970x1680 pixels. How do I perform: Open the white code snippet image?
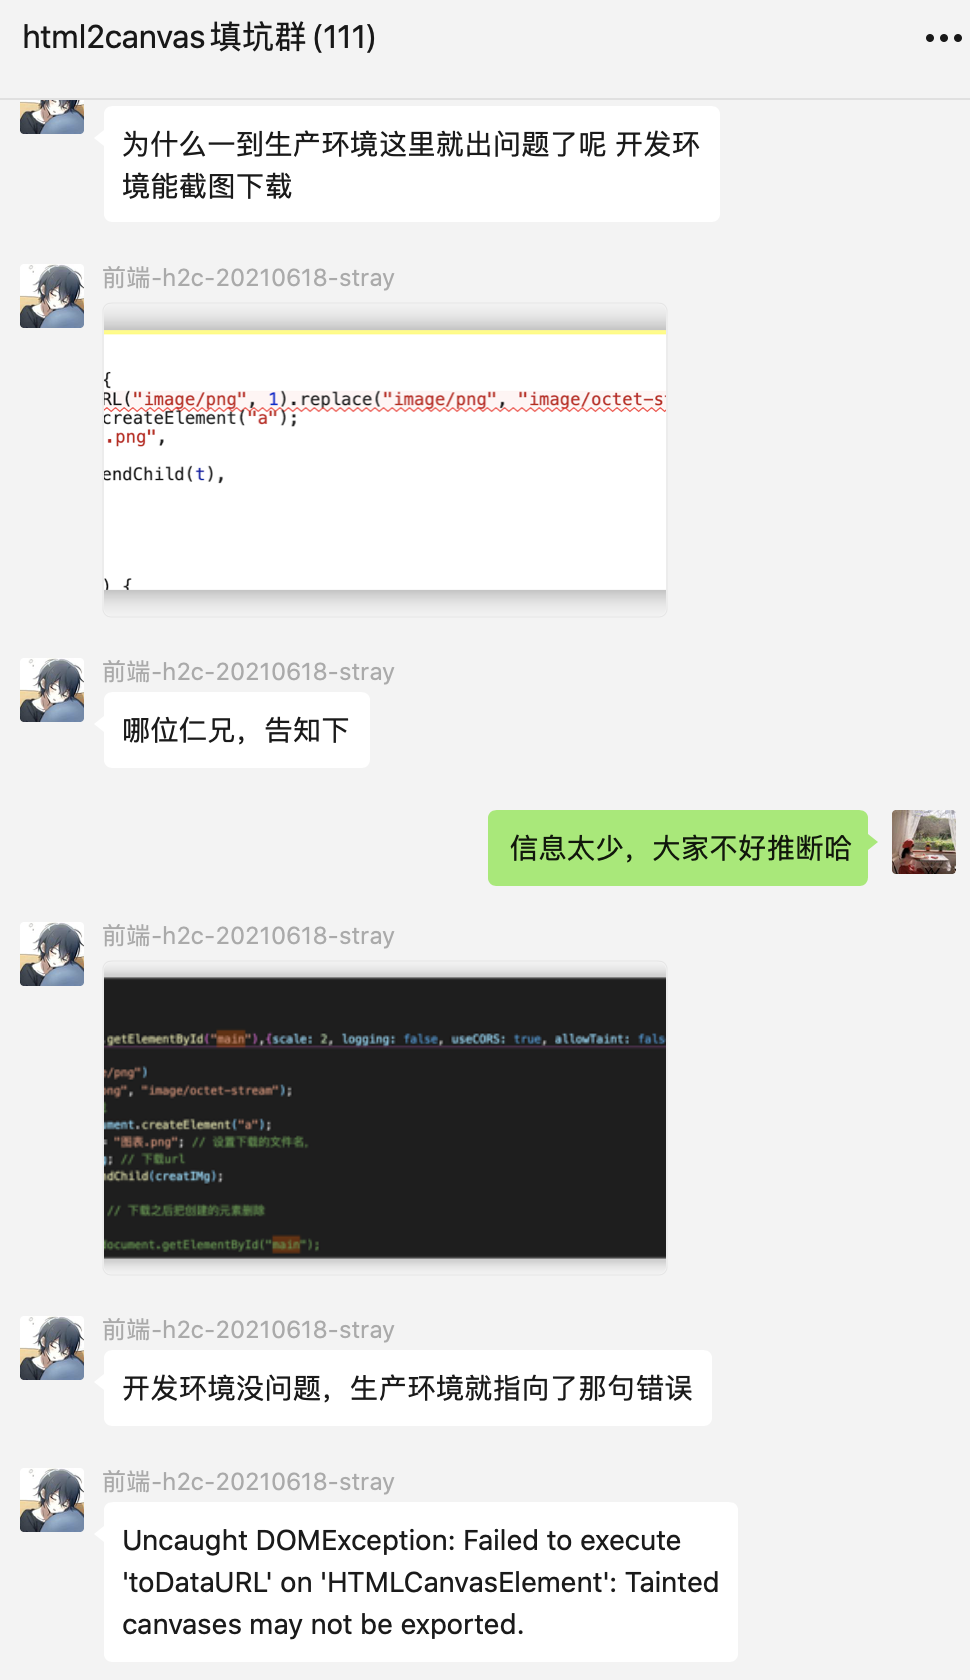(385, 460)
